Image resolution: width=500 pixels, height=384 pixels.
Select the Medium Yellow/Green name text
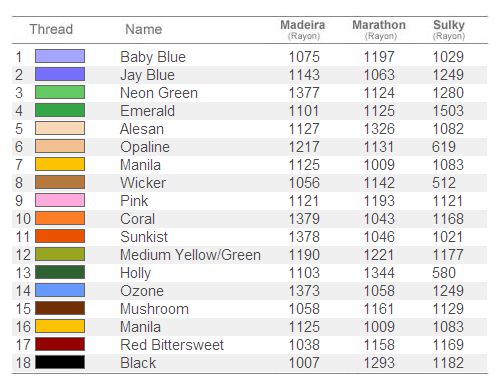[190, 255]
